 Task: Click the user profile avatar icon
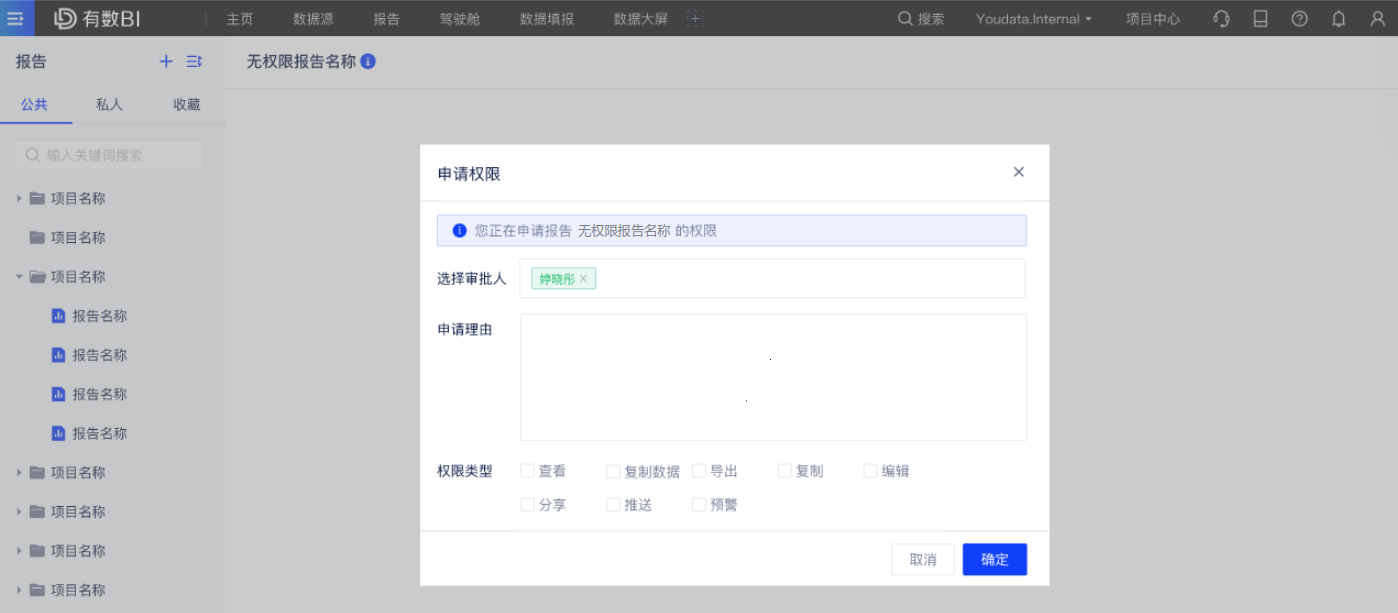pos(1377,18)
